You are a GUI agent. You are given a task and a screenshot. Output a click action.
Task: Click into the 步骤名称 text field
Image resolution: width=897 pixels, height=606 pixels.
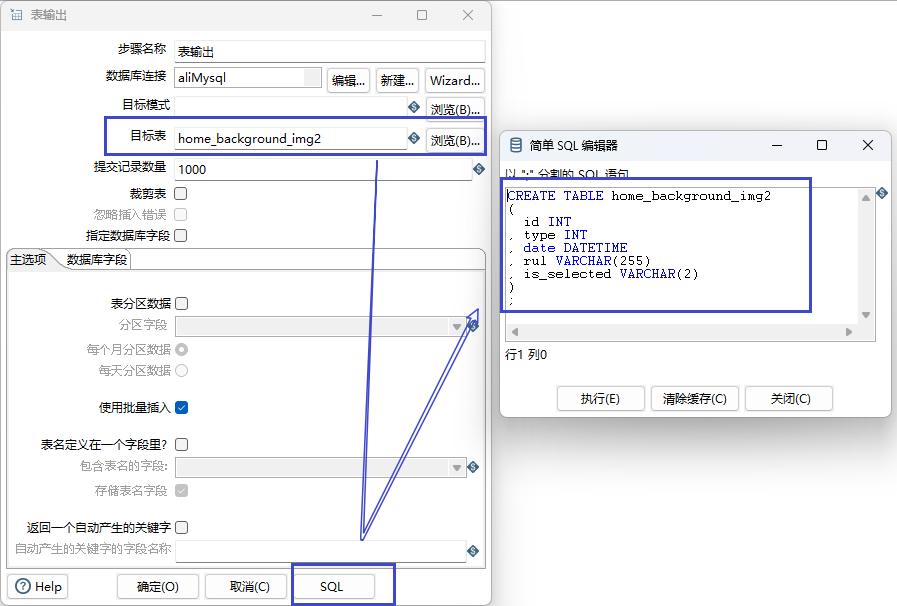pos(329,51)
